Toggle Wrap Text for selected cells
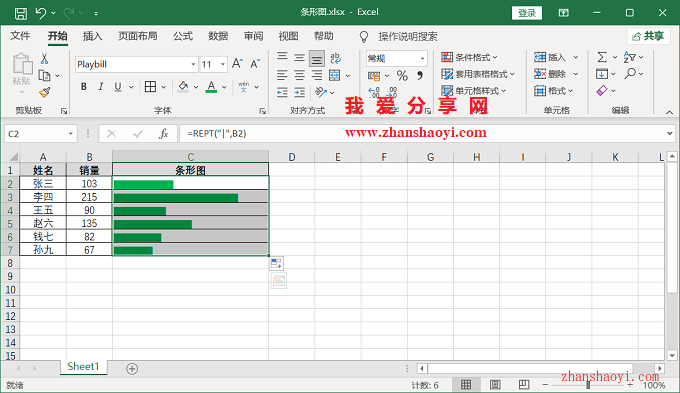 click(x=335, y=58)
